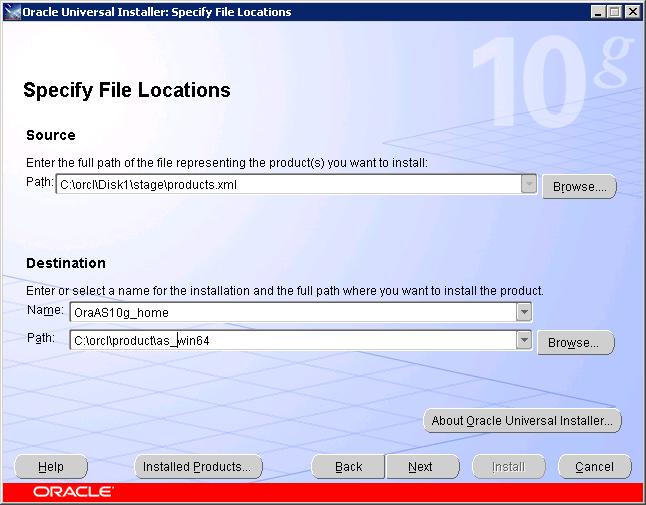Minimize the installer window
Image resolution: width=646 pixels, height=505 pixels.
click(x=598, y=12)
